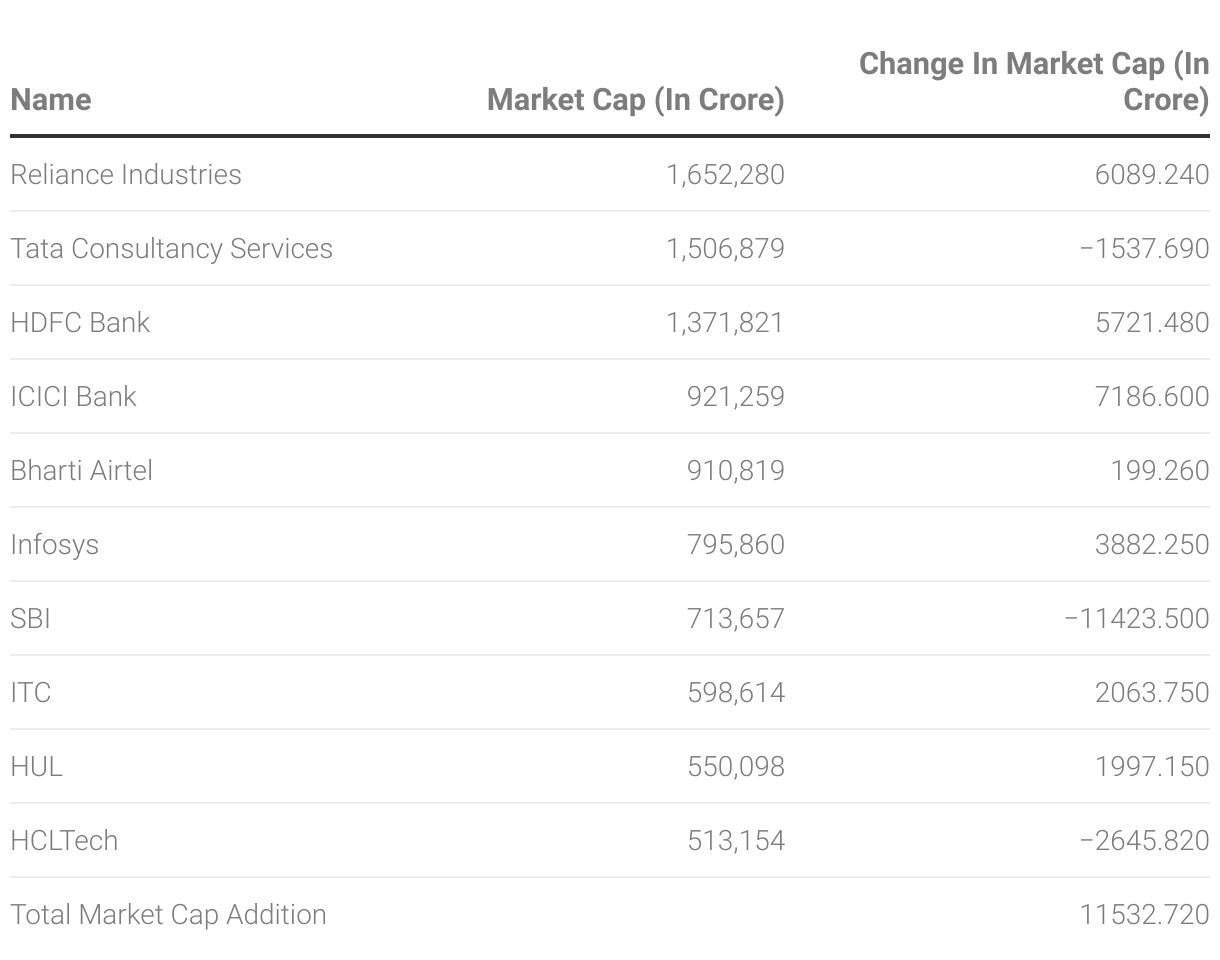Image resolution: width=1220 pixels, height=960 pixels.
Task: Click the Total Market Cap Addition label
Action: (x=168, y=915)
